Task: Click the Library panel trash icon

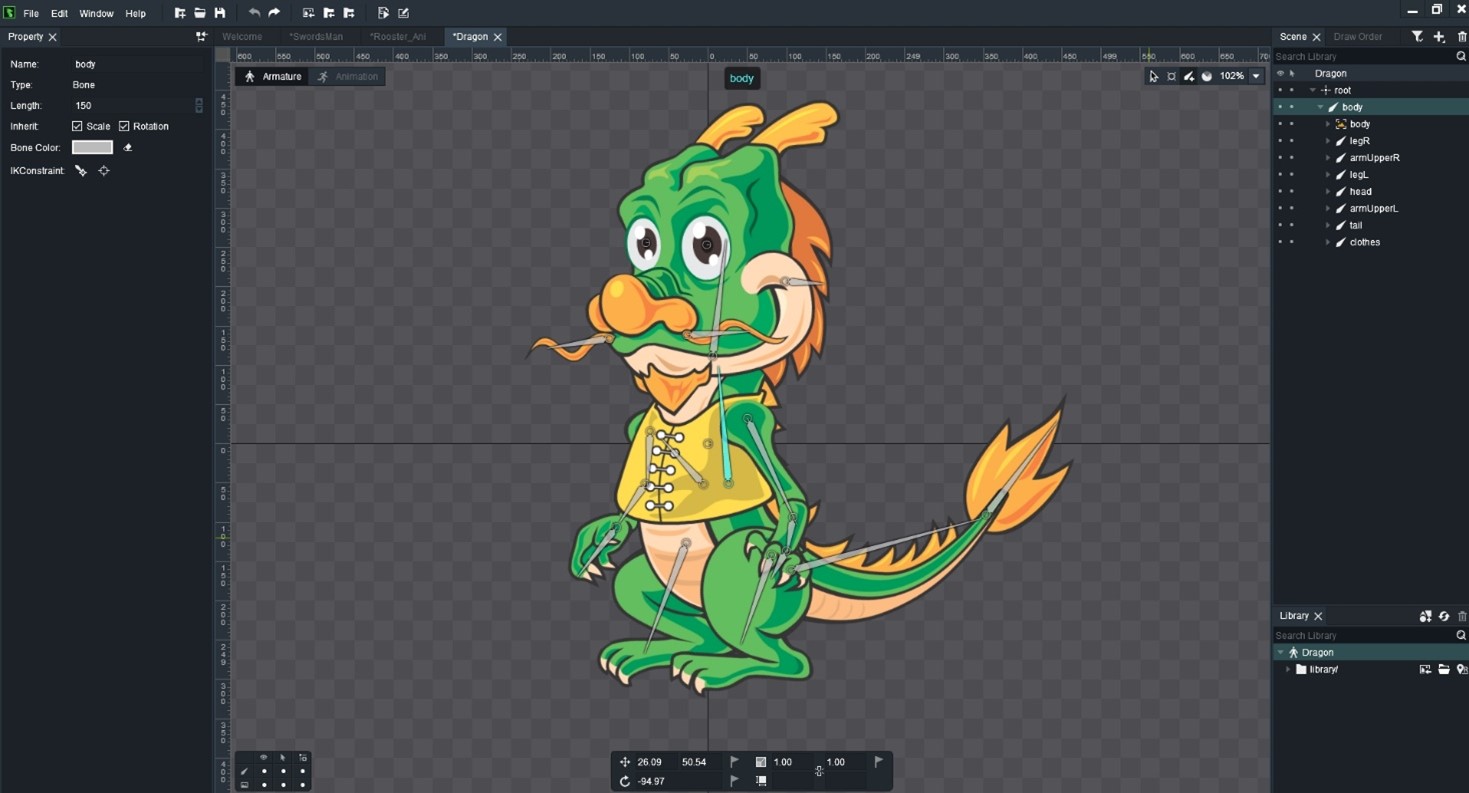Action: point(1462,616)
